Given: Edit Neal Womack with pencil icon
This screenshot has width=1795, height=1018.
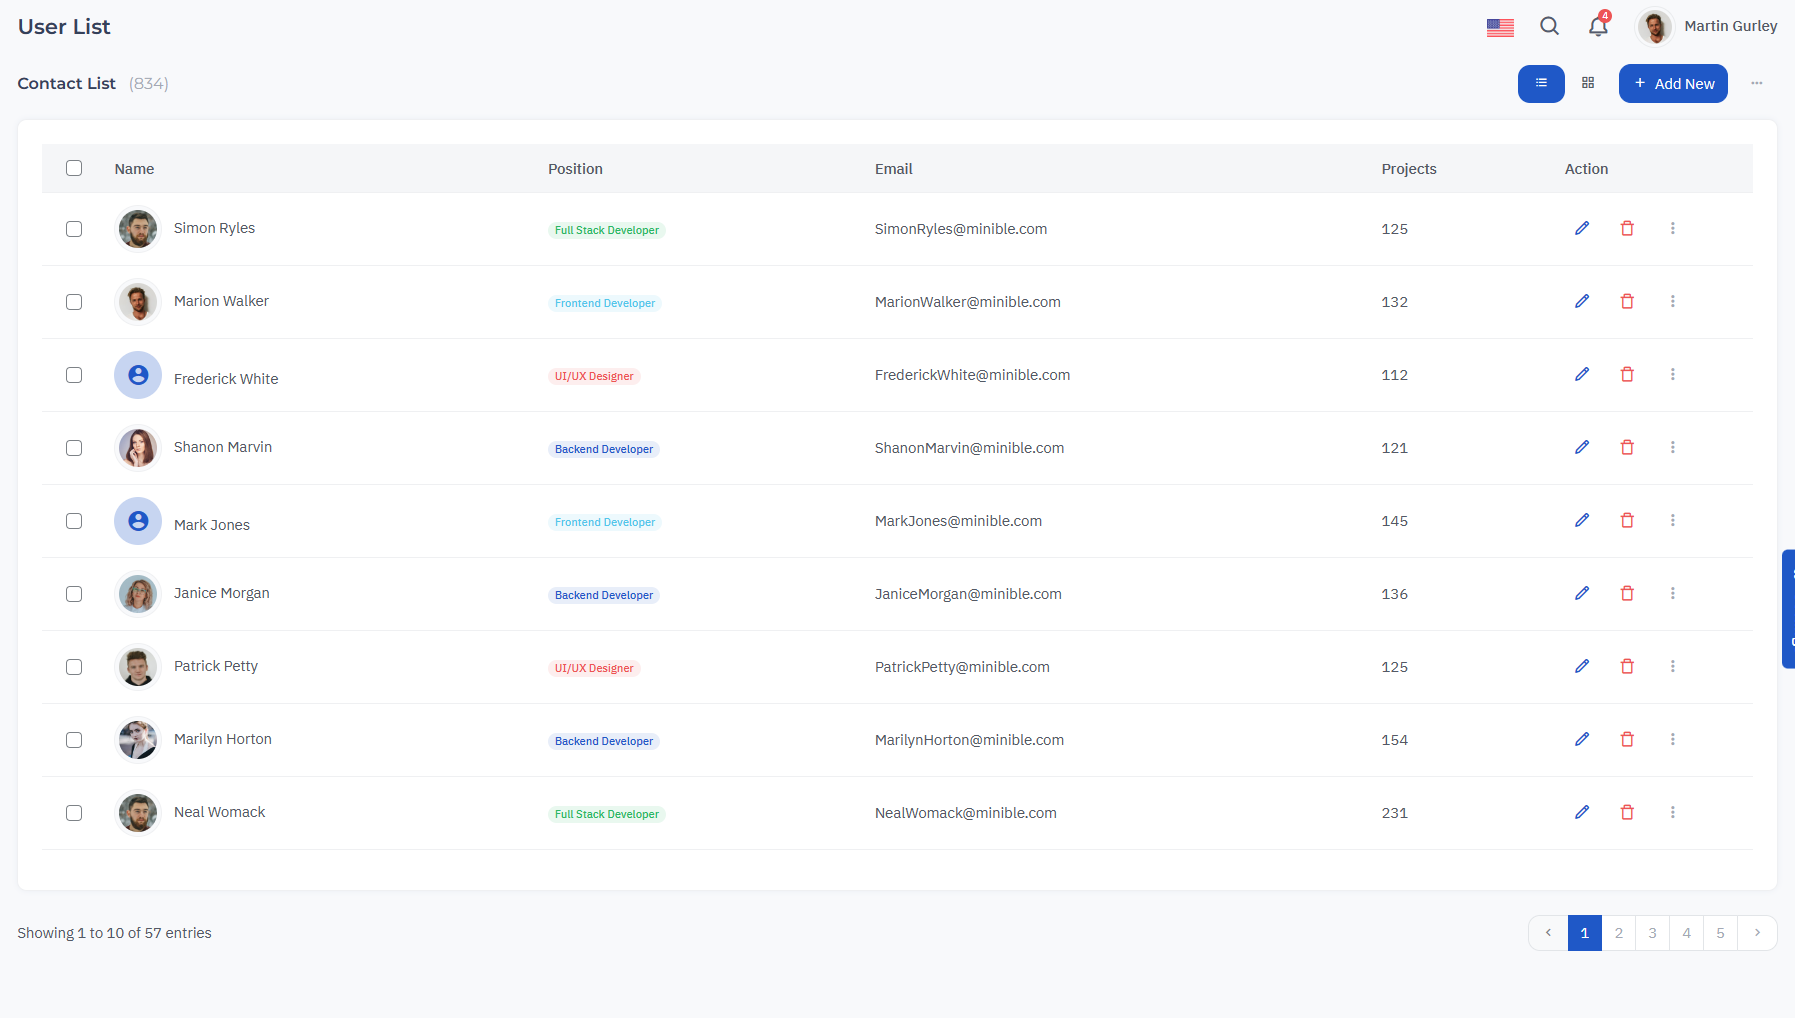Looking at the screenshot, I should pyautogui.click(x=1582, y=812).
